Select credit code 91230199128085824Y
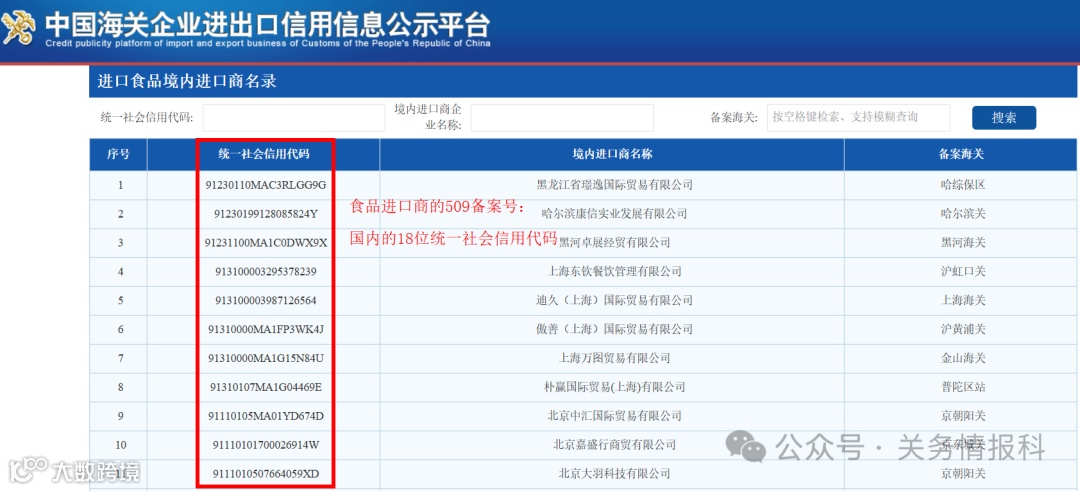1080x491 pixels. coord(266,214)
